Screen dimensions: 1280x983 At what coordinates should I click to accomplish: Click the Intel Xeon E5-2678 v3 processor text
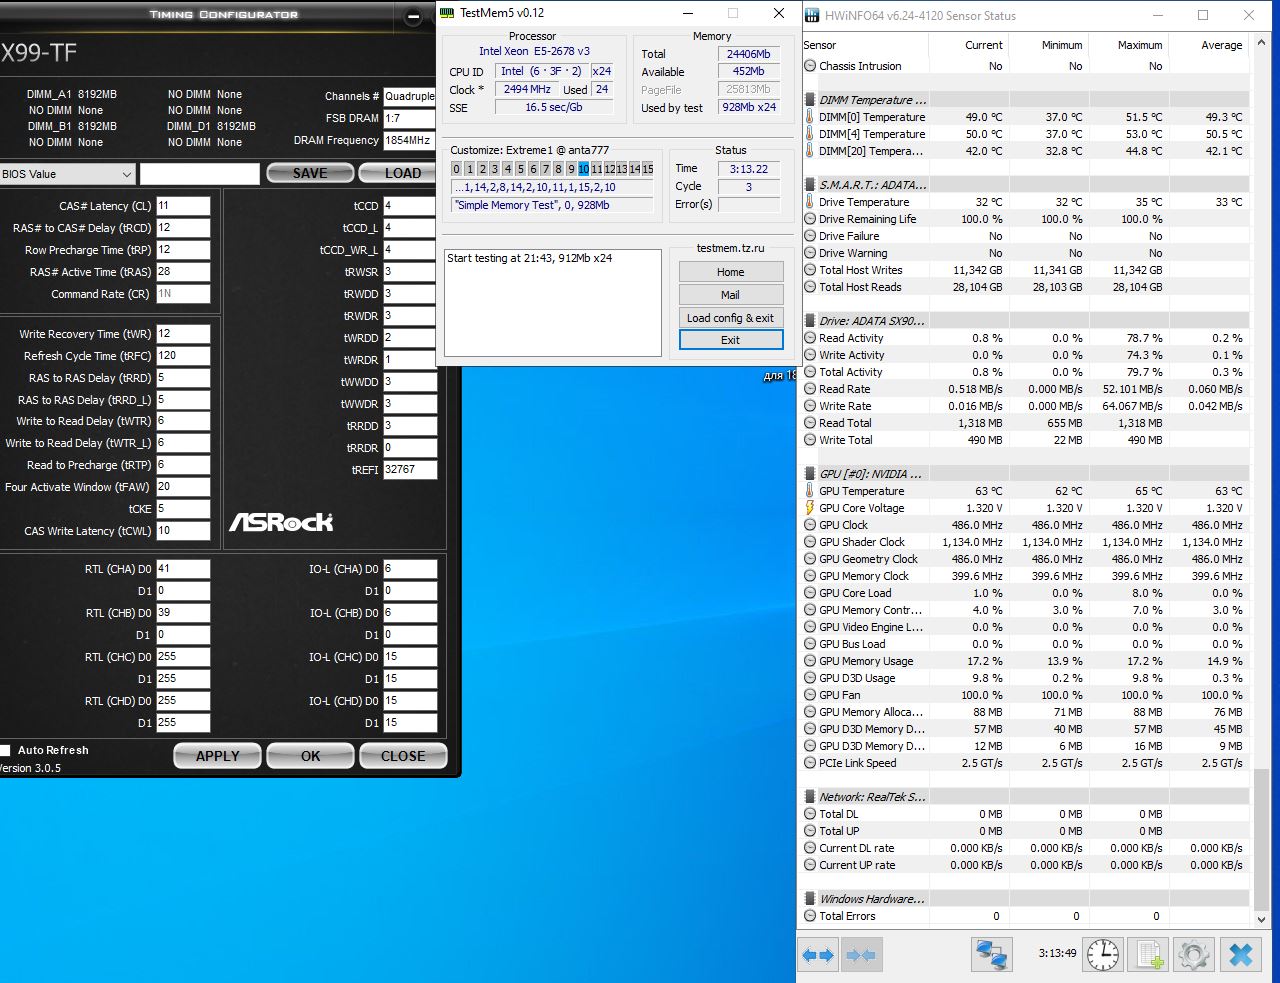[x=534, y=51]
